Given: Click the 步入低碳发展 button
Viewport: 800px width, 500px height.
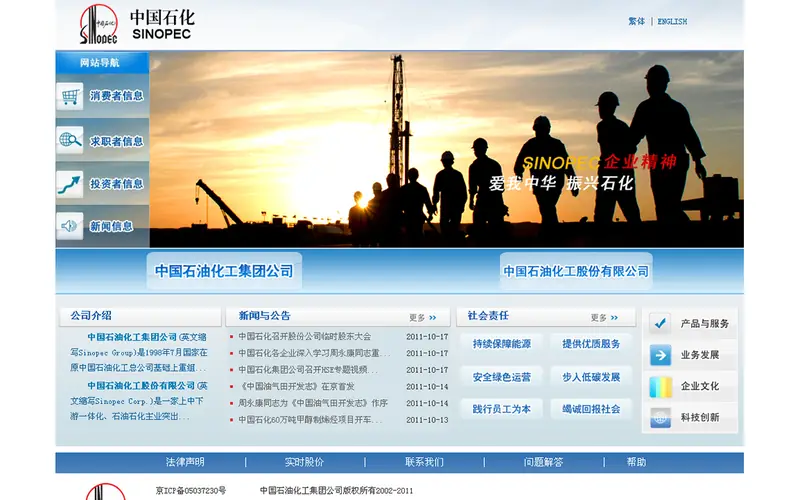Looking at the screenshot, I should [591, 378].
